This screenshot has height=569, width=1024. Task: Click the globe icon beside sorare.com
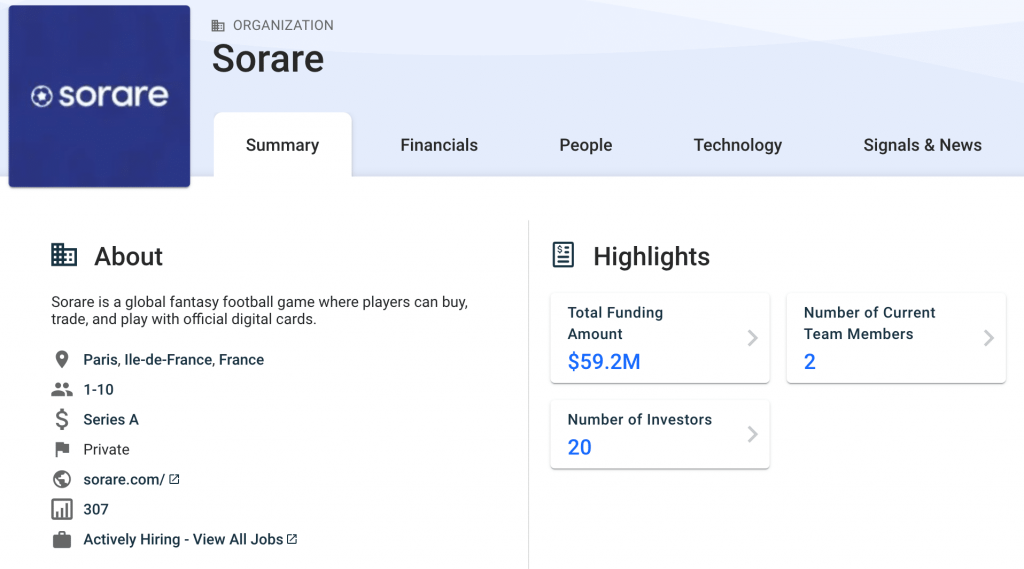pos(62,480)
